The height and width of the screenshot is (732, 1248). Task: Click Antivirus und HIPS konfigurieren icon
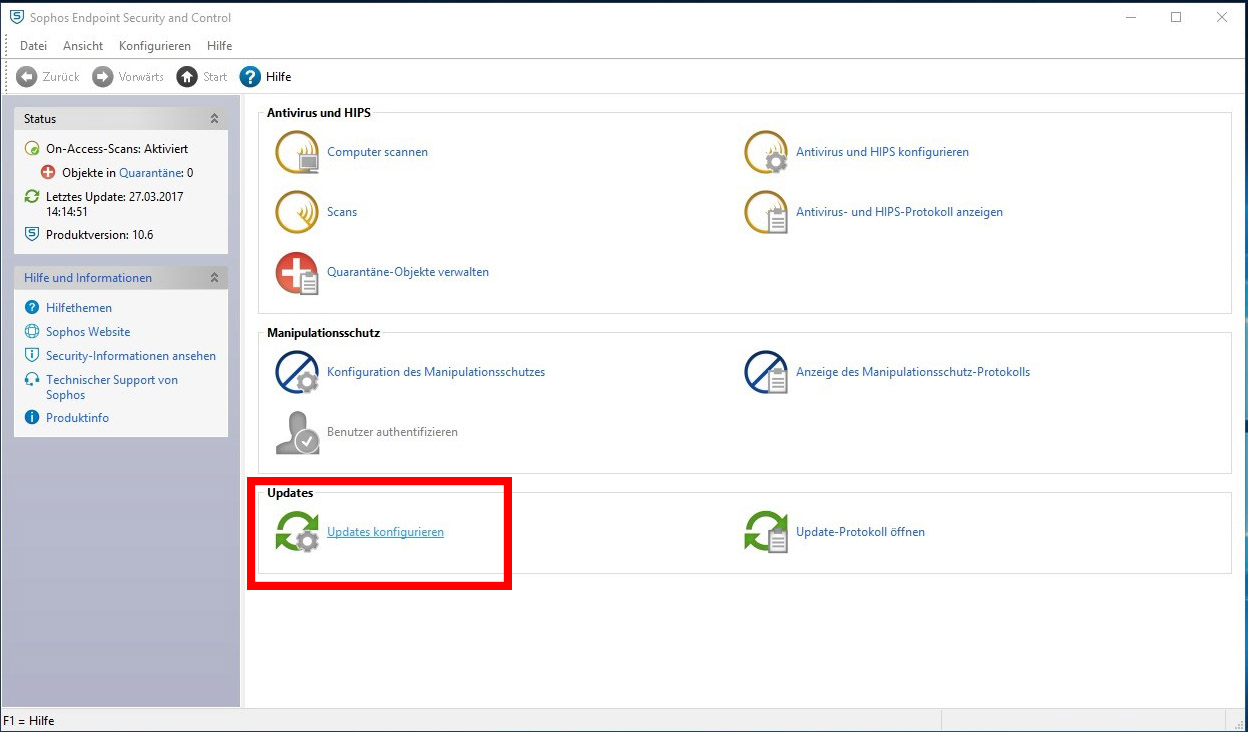click(766, 152)
